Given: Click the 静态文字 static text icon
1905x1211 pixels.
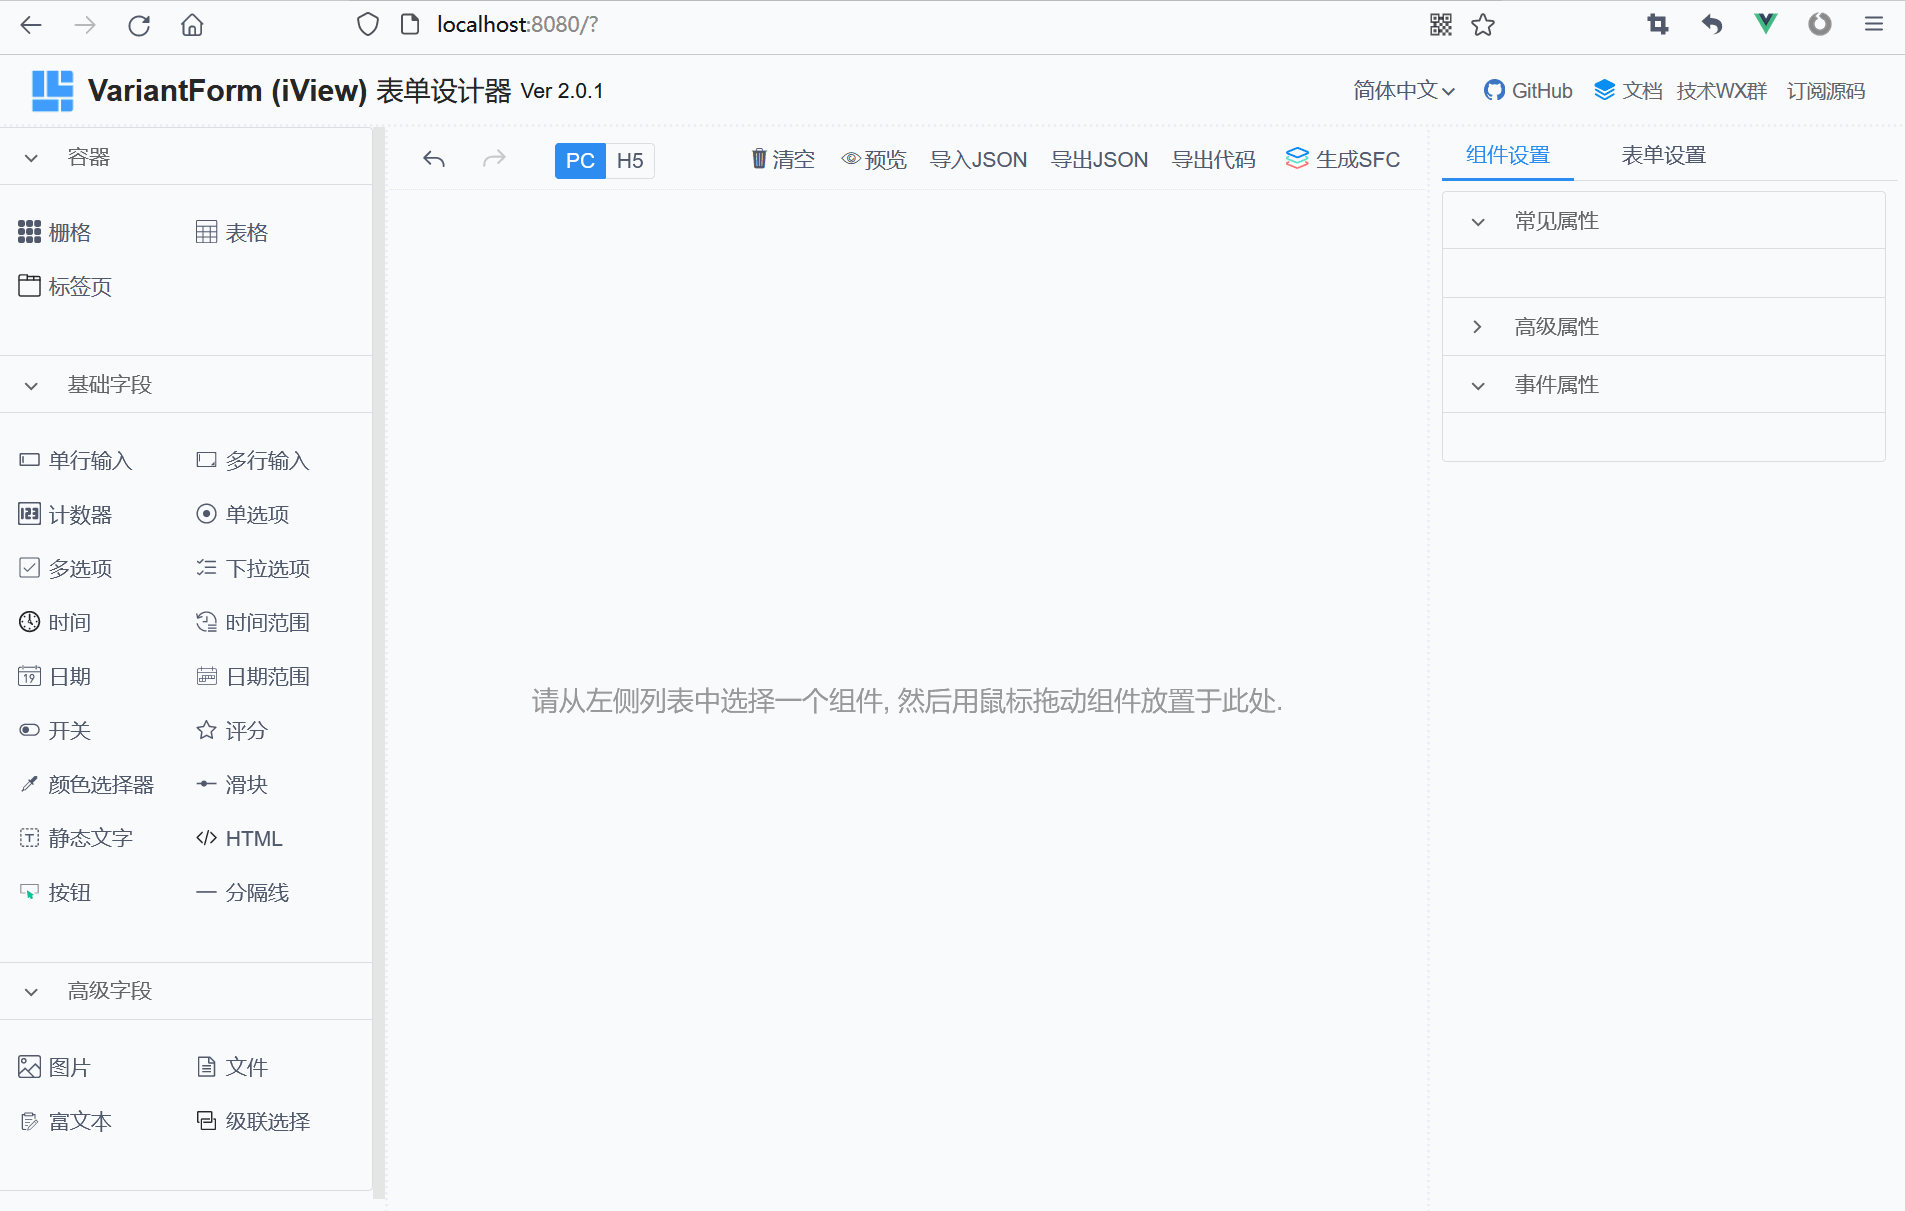Looking at the screenshot, I should pos(30,838).
